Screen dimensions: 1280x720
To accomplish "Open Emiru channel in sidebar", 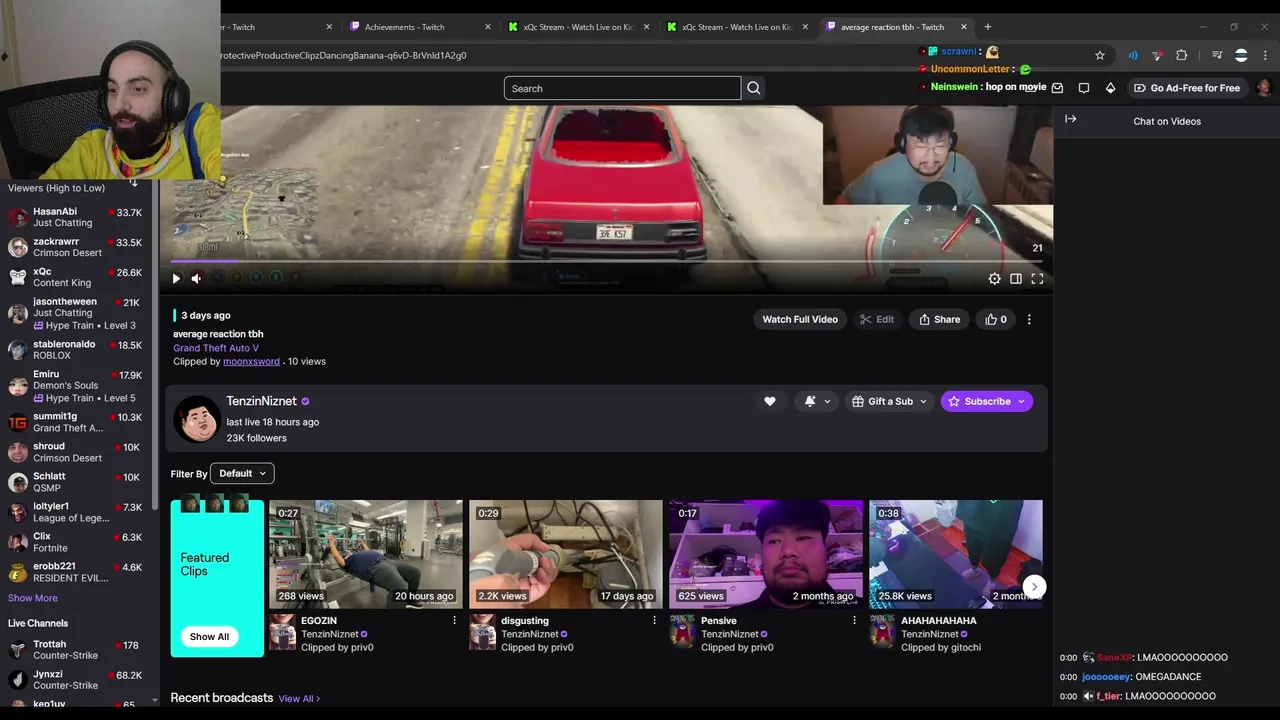I will (x=78, y=386).
